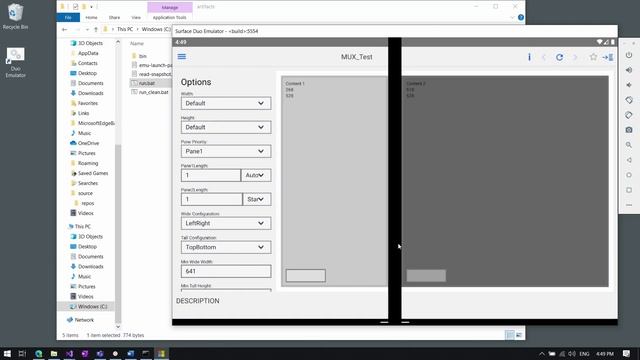
Task: Open the Share ribbon tab in Explorer
Action: click(114, 18)
